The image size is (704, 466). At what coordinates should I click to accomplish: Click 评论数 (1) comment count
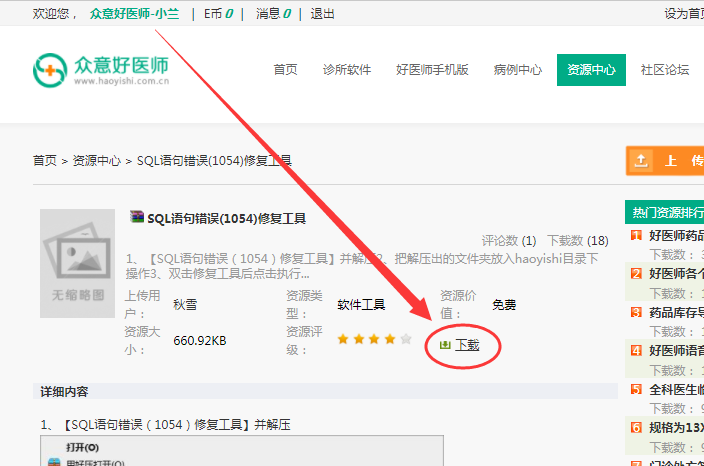pos(509,241)
